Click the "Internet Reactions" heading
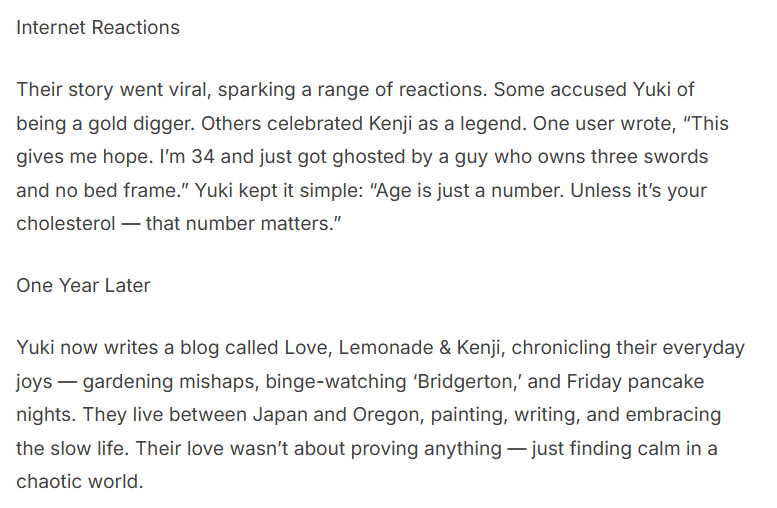The image size is (777, 508). pyautogui.click(x=98, y=28)
